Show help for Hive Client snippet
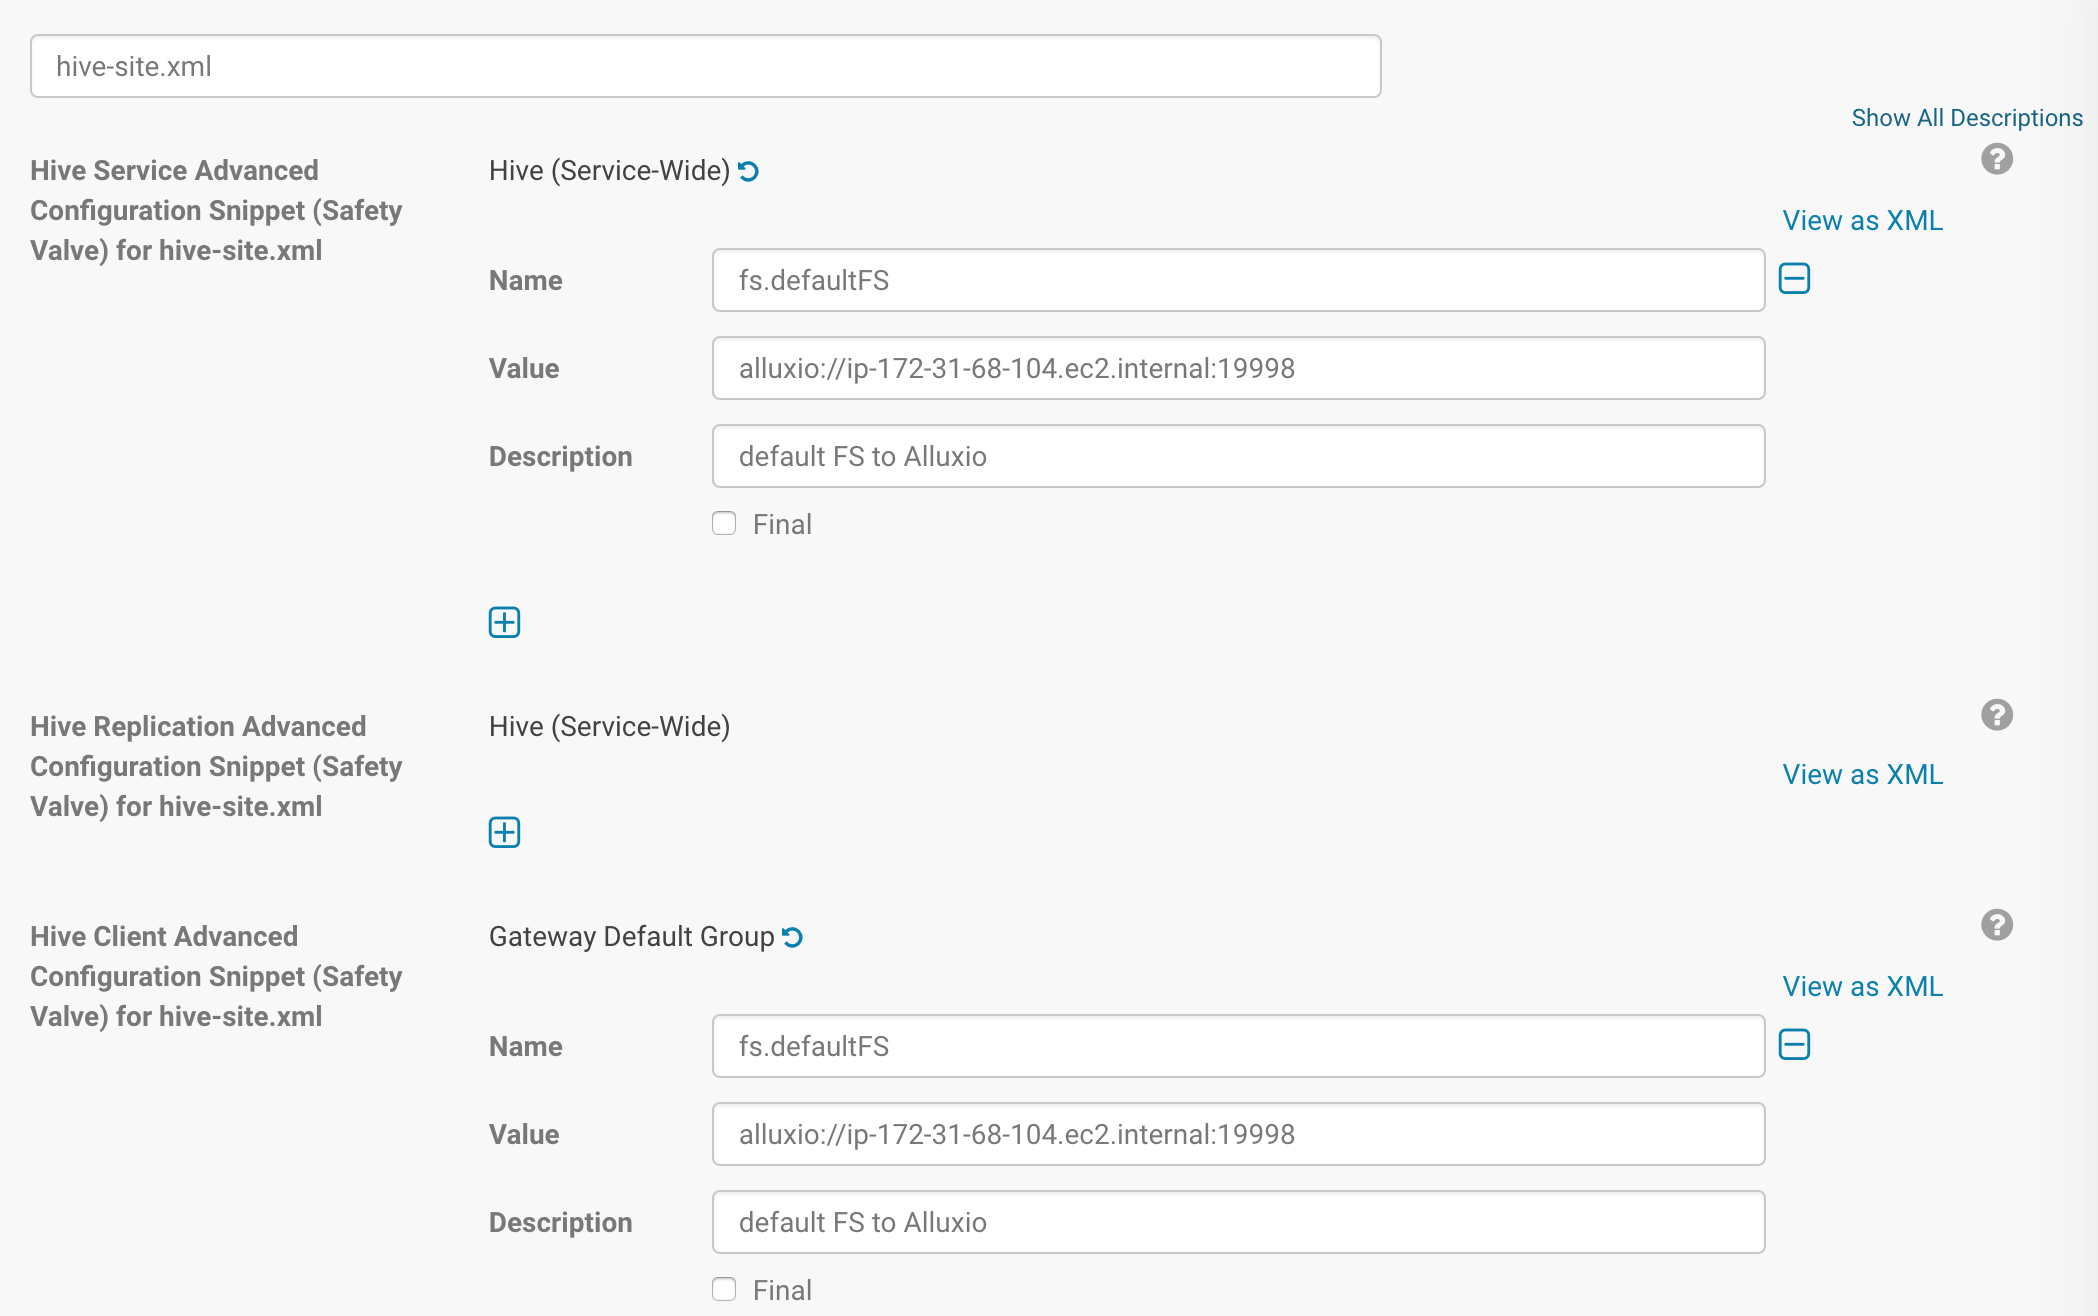 (1997, 925)
